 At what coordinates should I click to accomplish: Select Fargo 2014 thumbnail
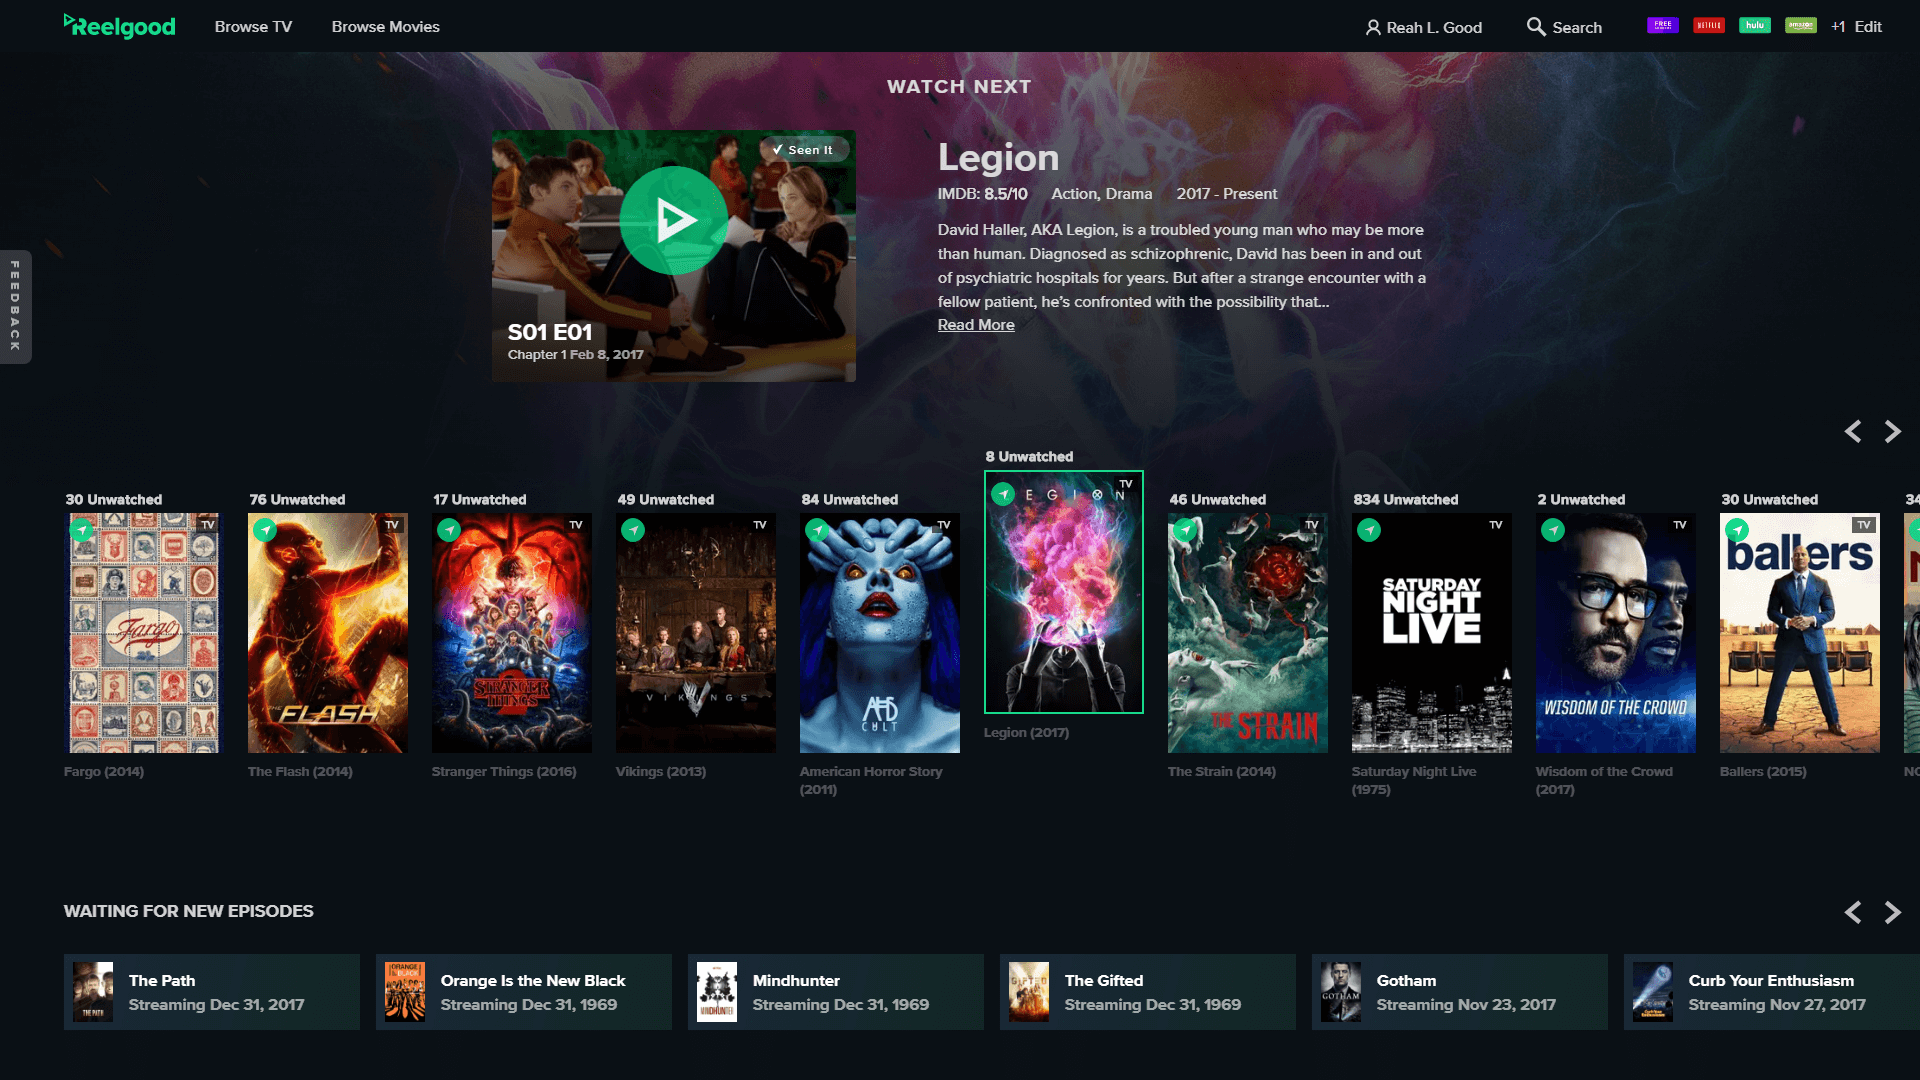click(142, 633)
